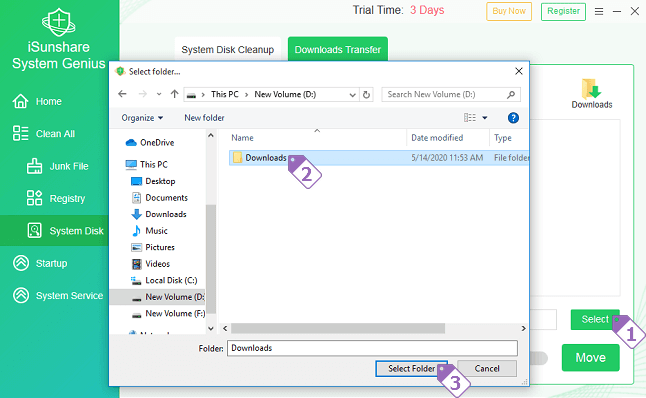This screenshot has width=646, height=398.
Task: Select System Disk in sidebar
Action: click(x=76, y=231)
